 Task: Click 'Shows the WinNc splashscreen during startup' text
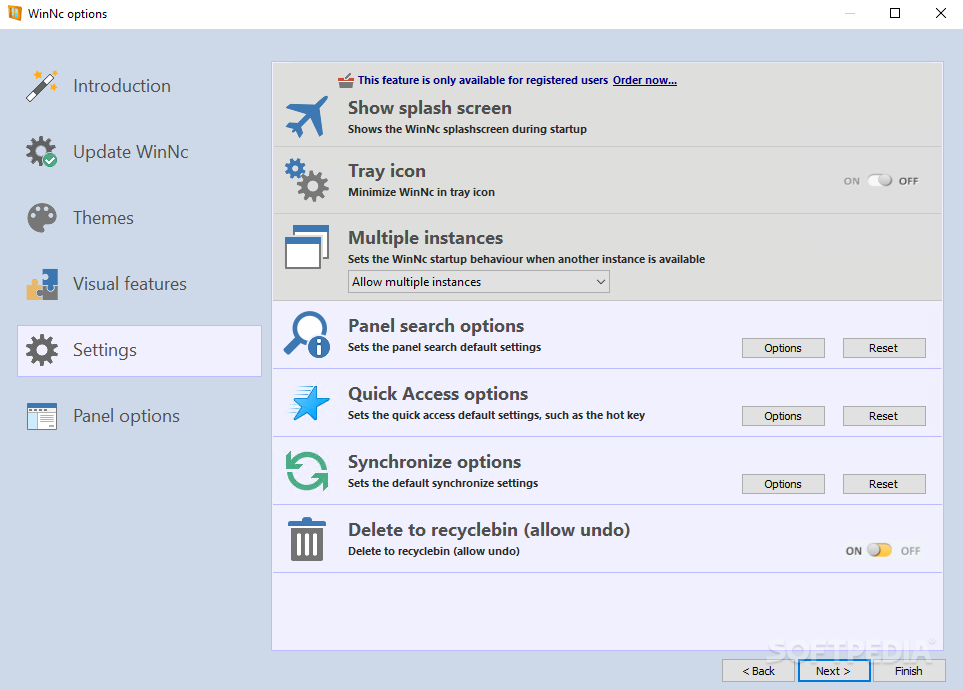click(467, 130)
